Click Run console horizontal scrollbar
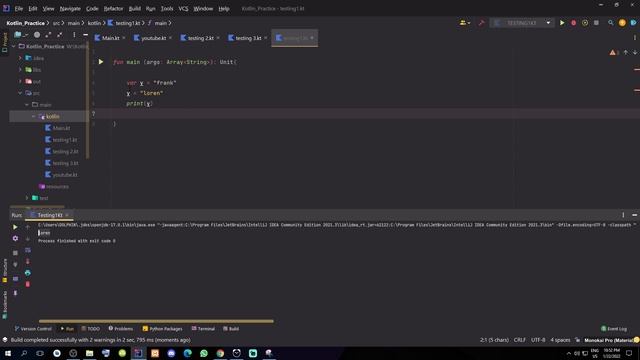 pyautogui.click(x=156, y=321)
